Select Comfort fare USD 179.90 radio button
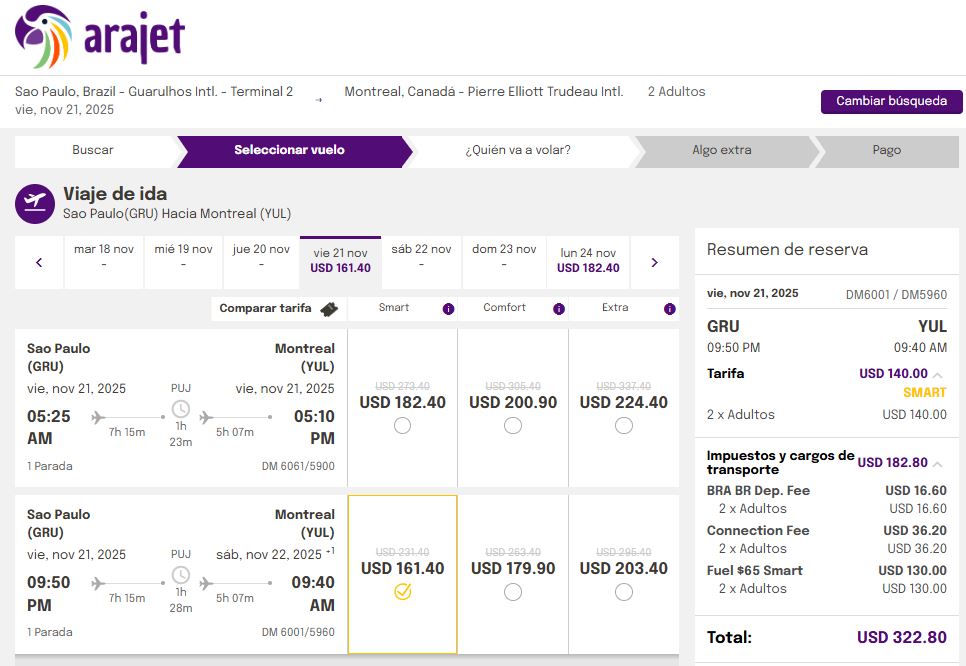The image size is (966, 666). [513, 591]
